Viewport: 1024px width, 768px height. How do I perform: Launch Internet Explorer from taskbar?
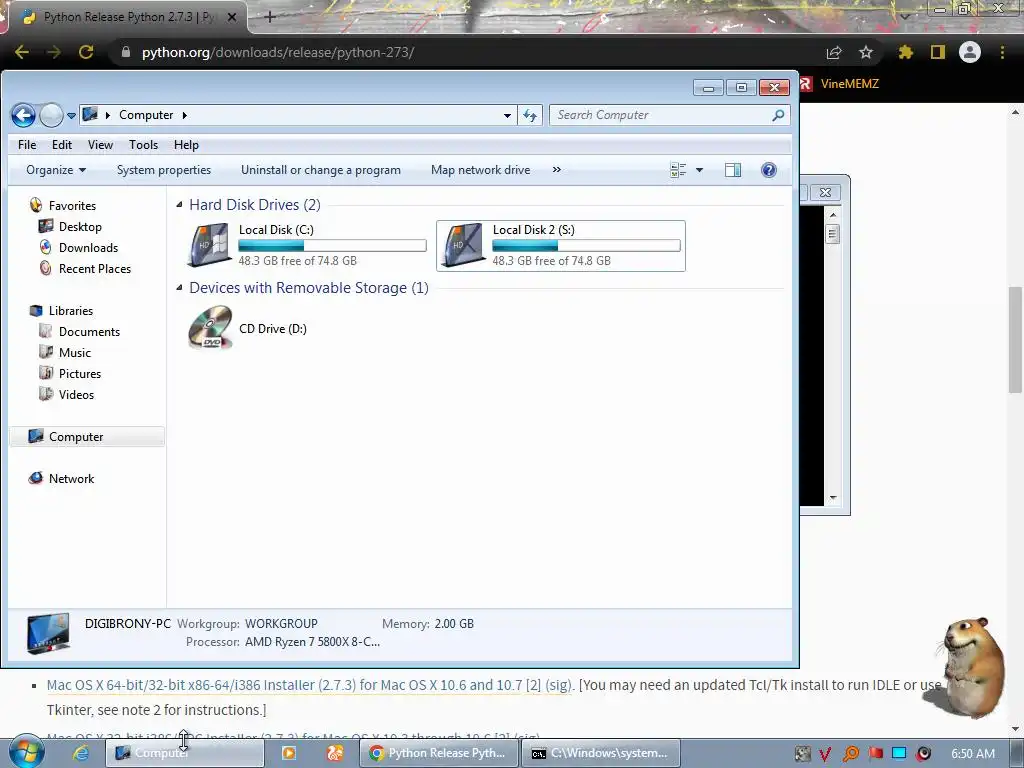pos(81,753)
